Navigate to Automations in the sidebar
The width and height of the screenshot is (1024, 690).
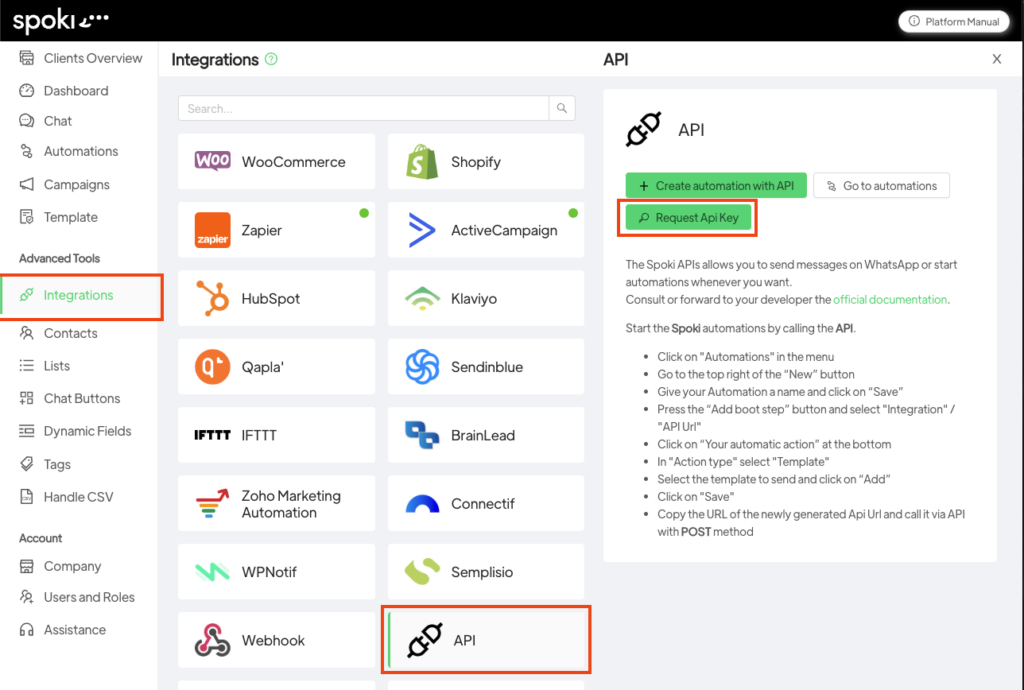point(72,151)
